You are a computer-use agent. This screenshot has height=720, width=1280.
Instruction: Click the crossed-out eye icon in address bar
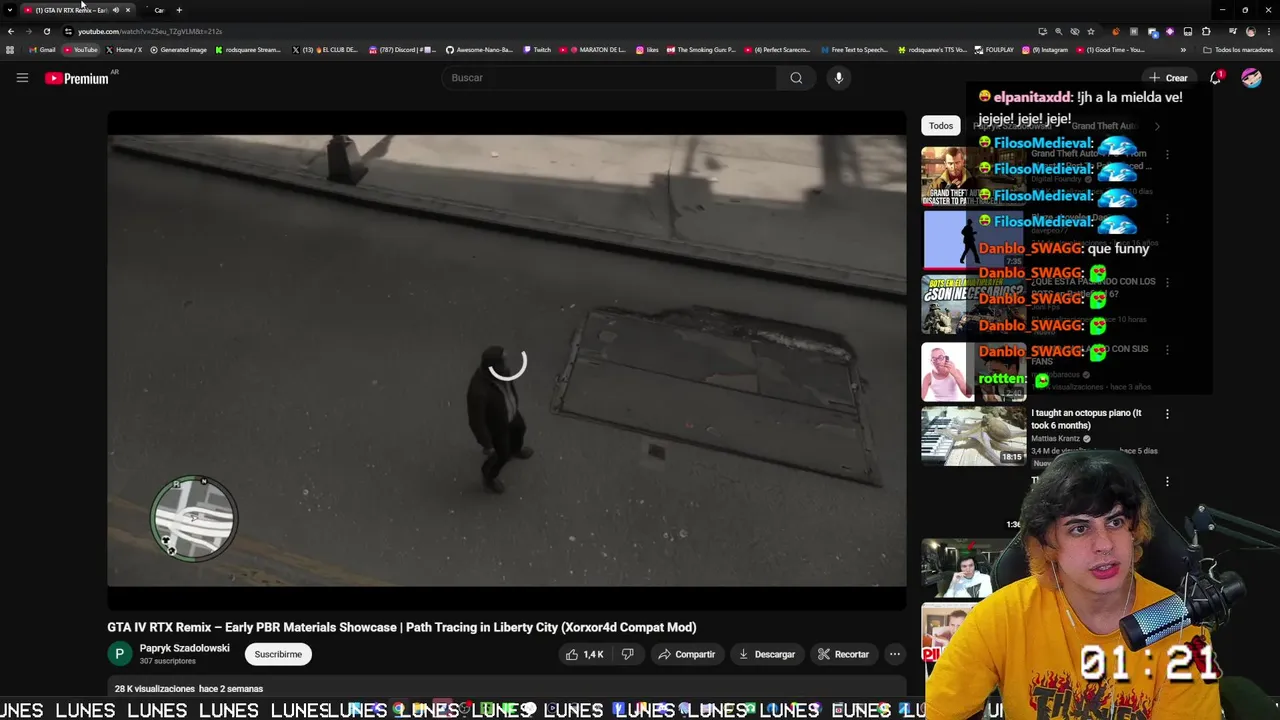tap(1075, 31)
